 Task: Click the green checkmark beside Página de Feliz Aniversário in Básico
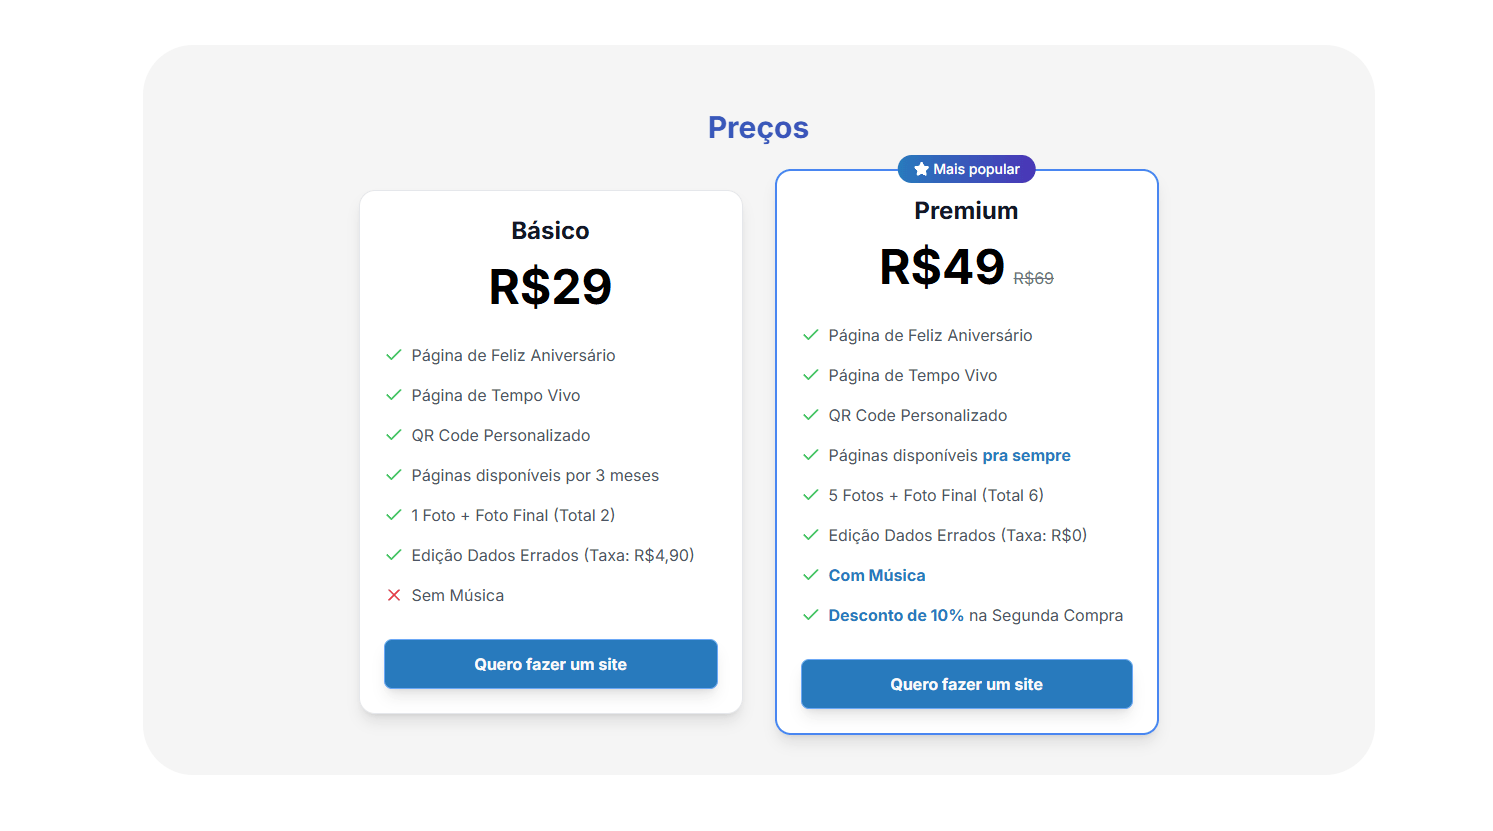pos(392,354)
